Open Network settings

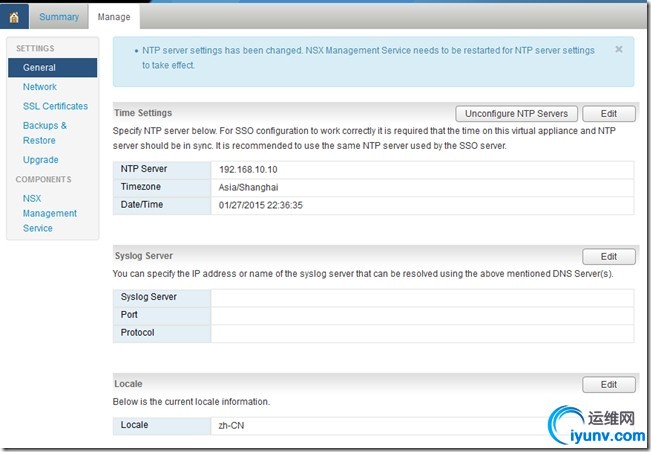[x=40, y=87]
